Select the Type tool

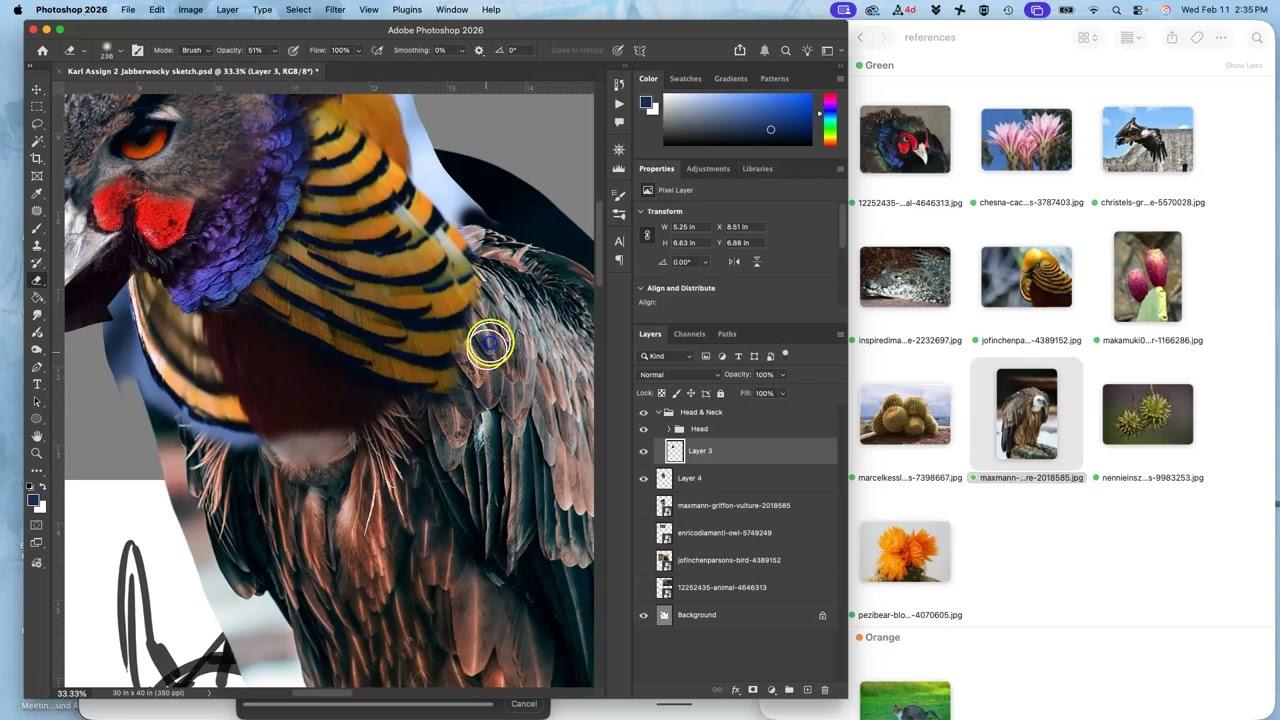tap(37, 384)
